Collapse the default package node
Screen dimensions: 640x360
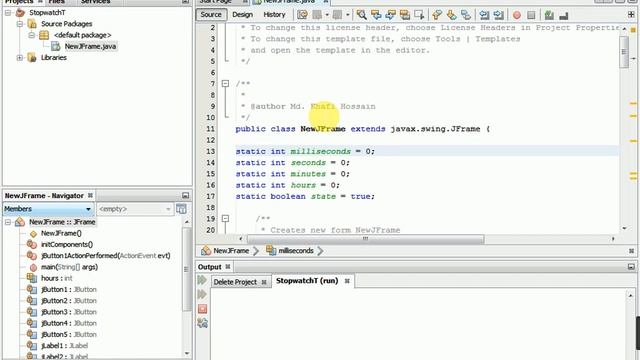point(31,35)
